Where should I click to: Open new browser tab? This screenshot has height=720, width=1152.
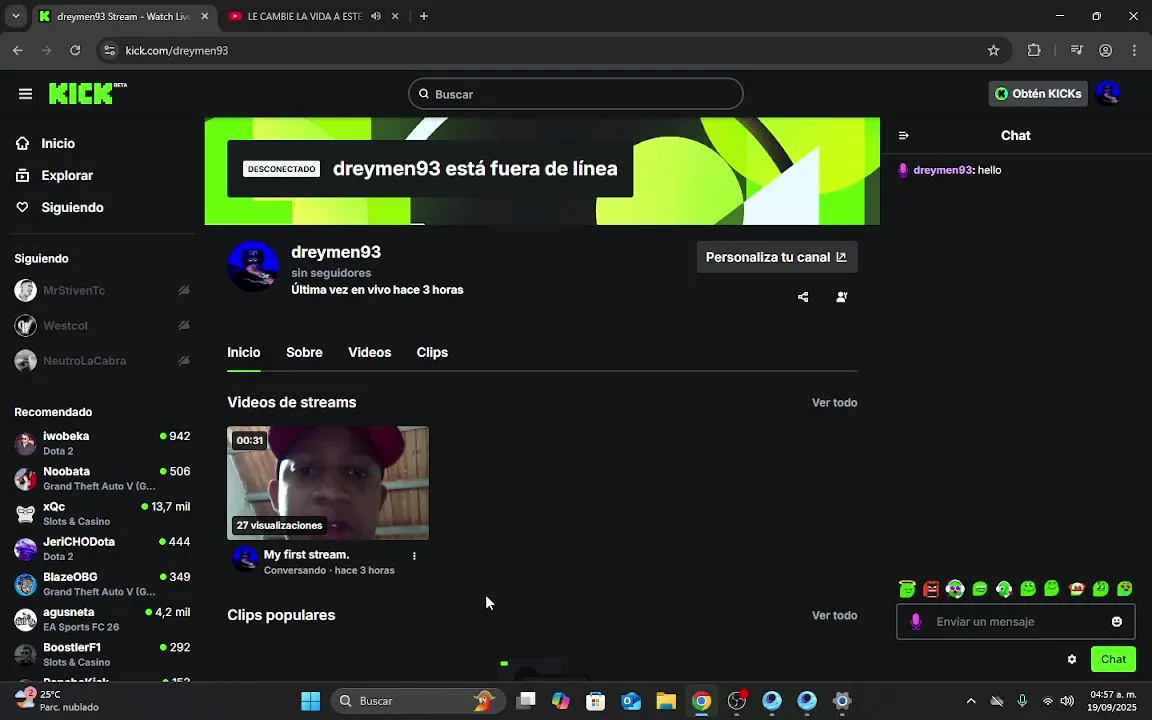[x=424, y=16]
